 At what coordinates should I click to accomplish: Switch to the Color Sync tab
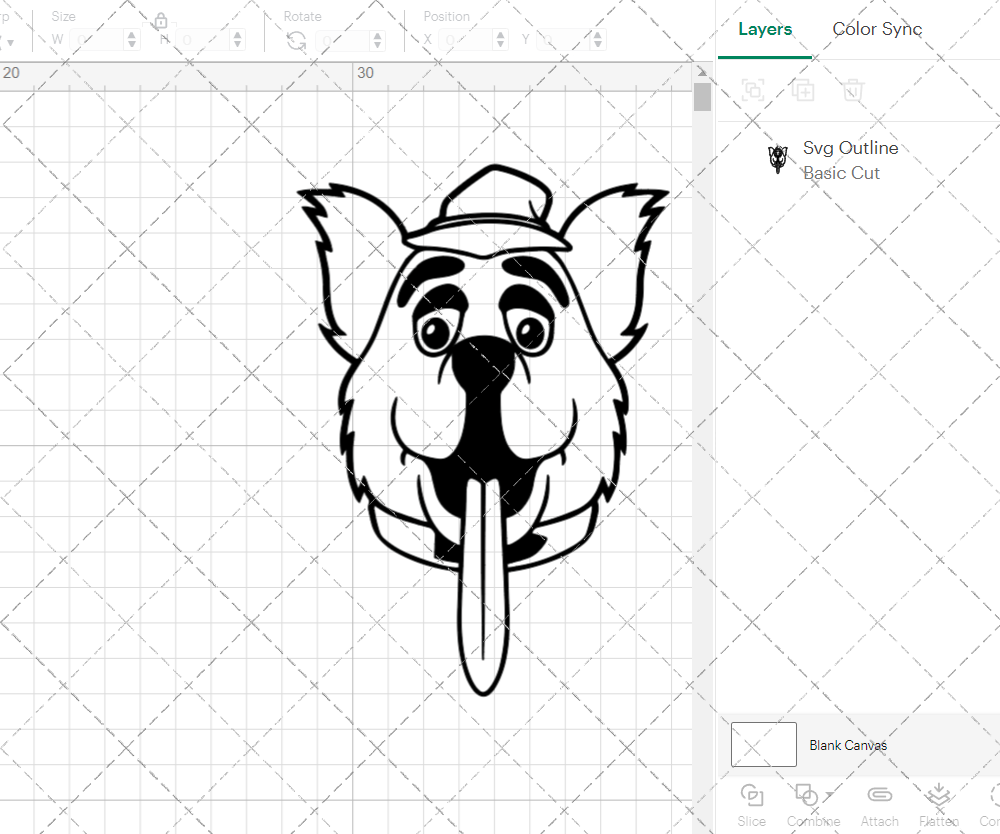pos(877,29)
